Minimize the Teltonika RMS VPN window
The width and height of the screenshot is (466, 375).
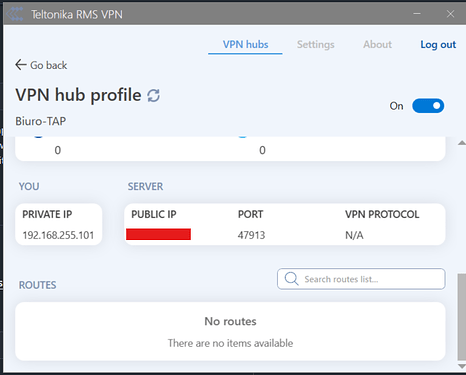pyautogui.click(x=417, y=14)
